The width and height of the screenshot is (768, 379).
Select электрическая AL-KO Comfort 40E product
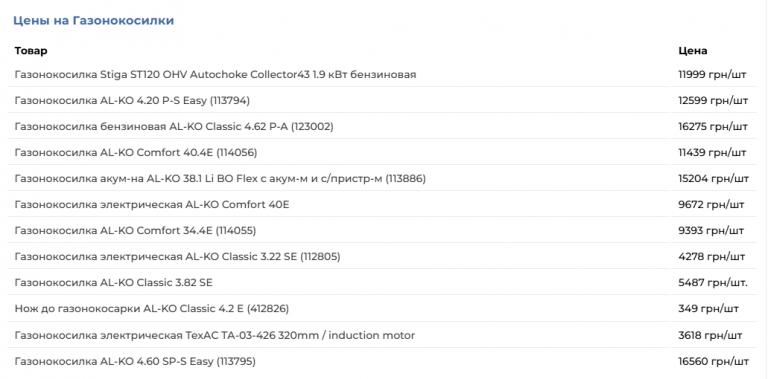click(x=152, y=204)
